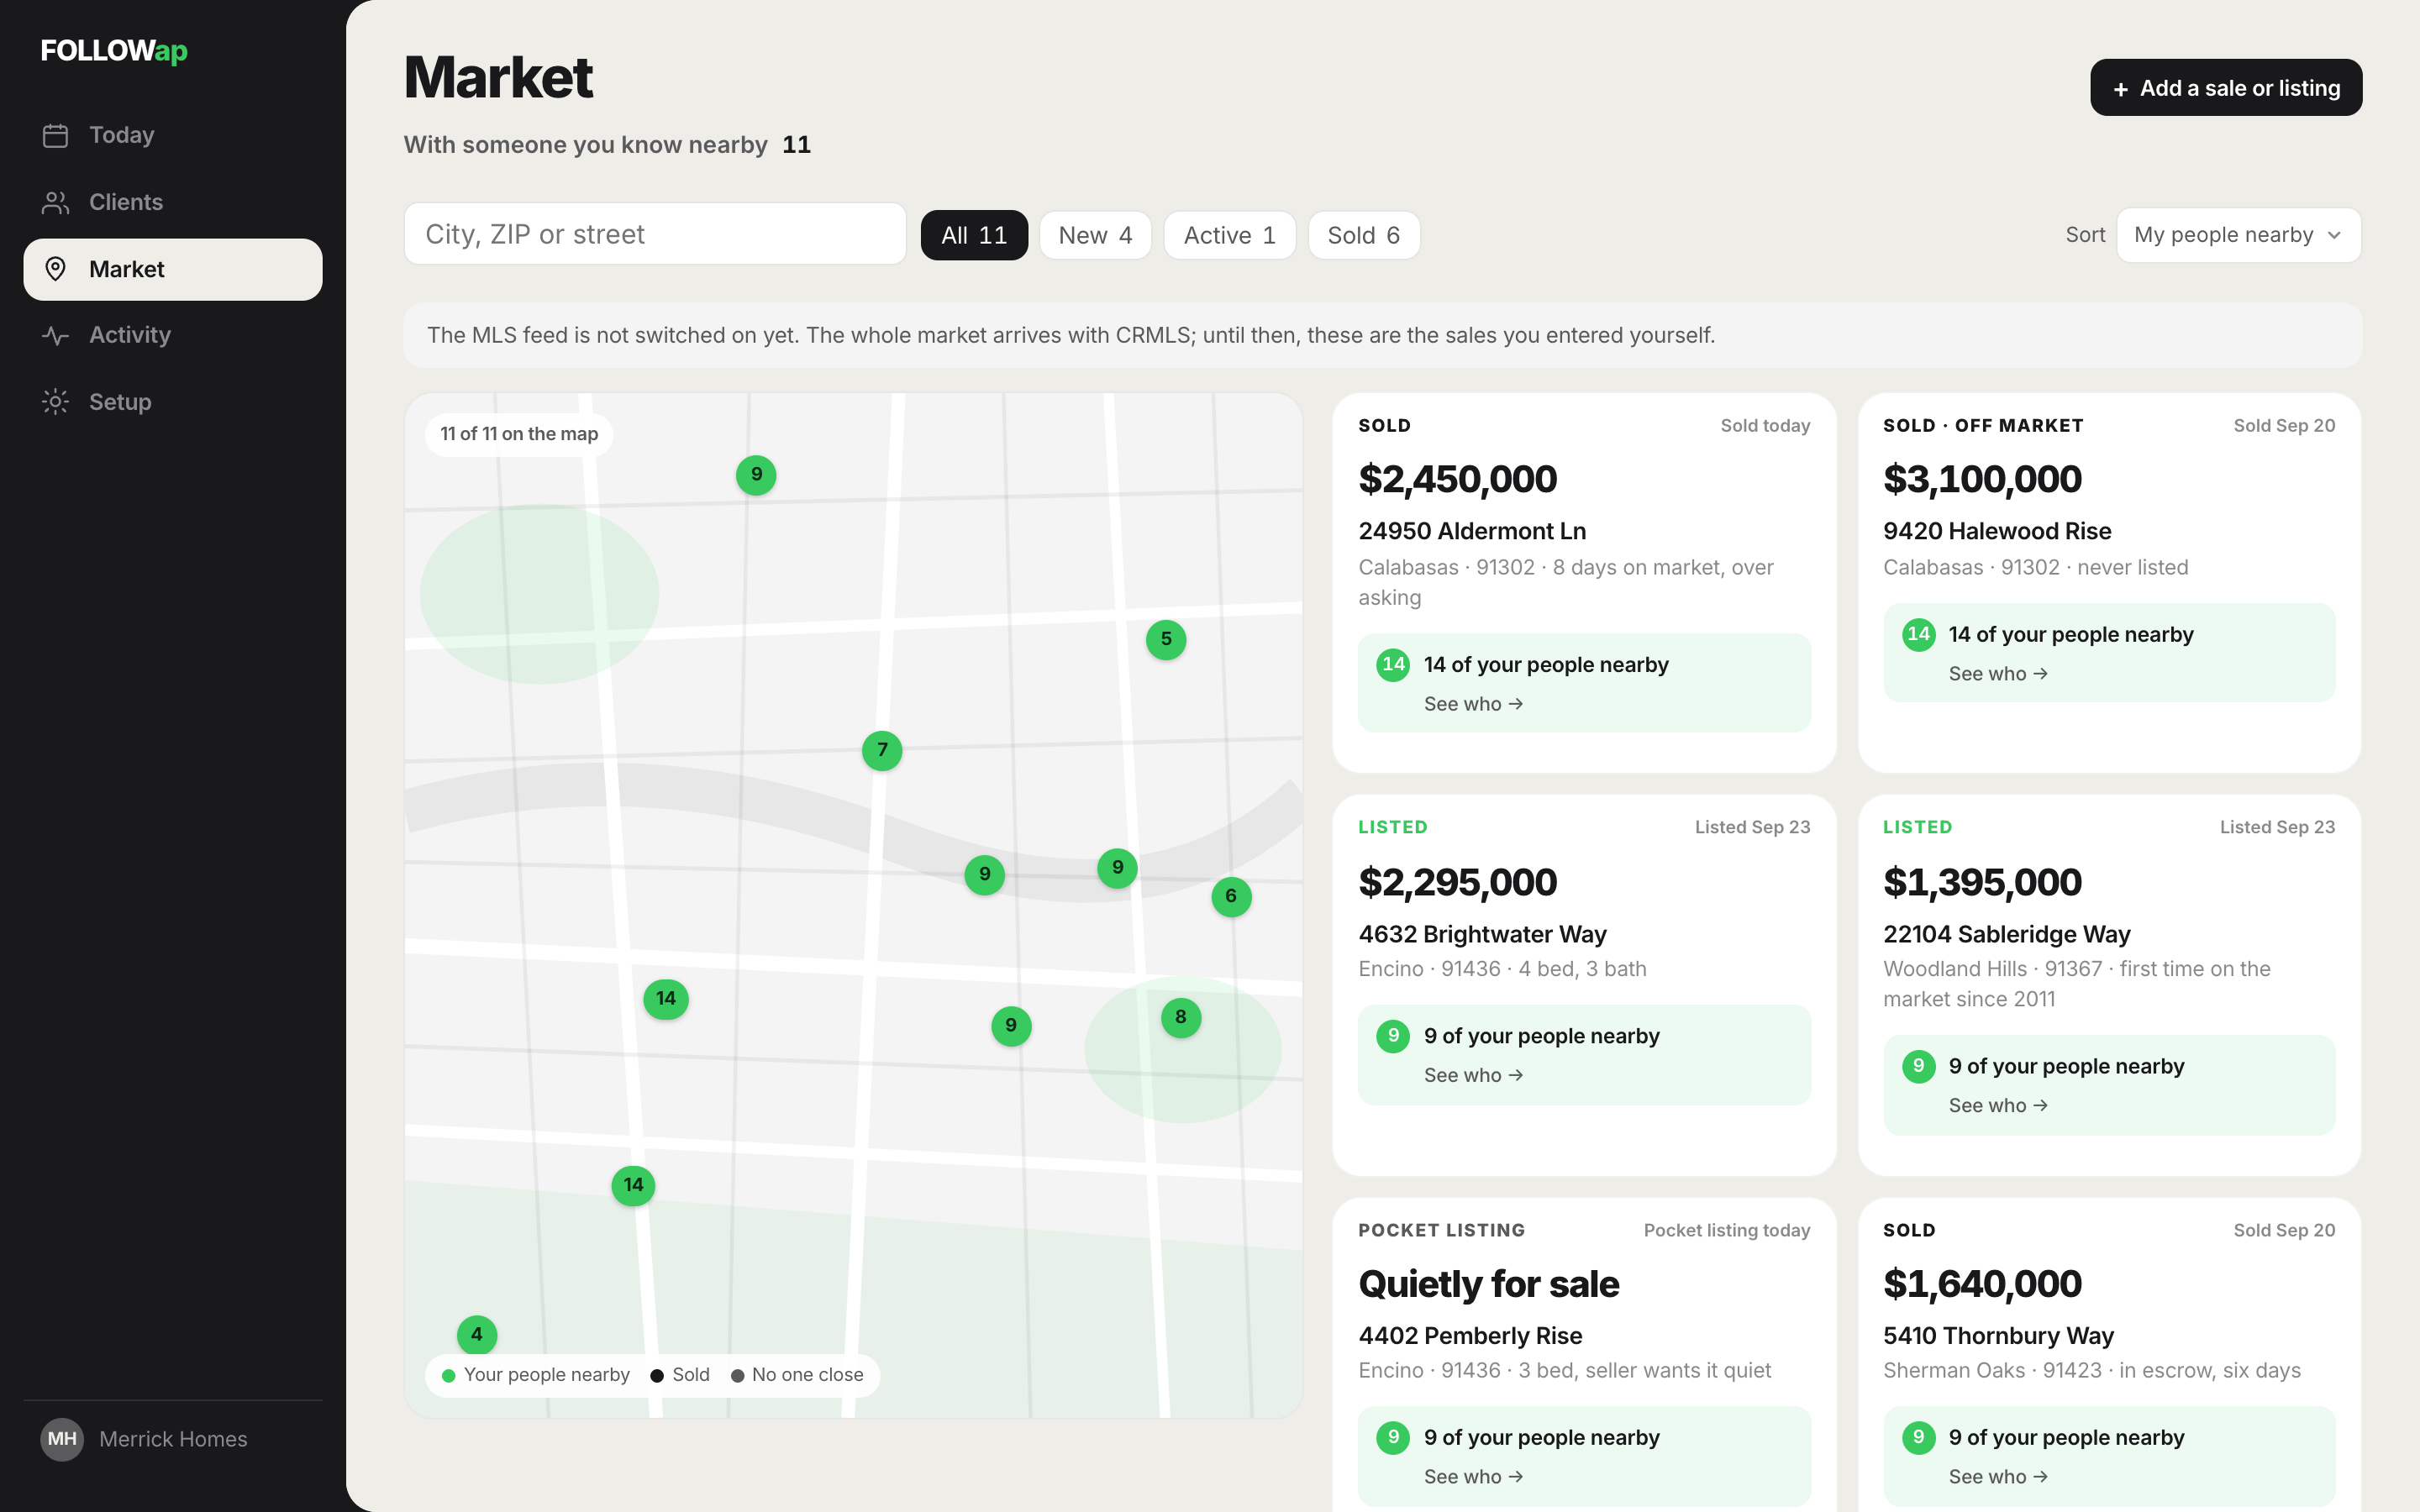Image resolution: width=2420 pixels, height=1512 pixels.
Task: Click the Quietly for sale heading
Action: (1488, 1284)
